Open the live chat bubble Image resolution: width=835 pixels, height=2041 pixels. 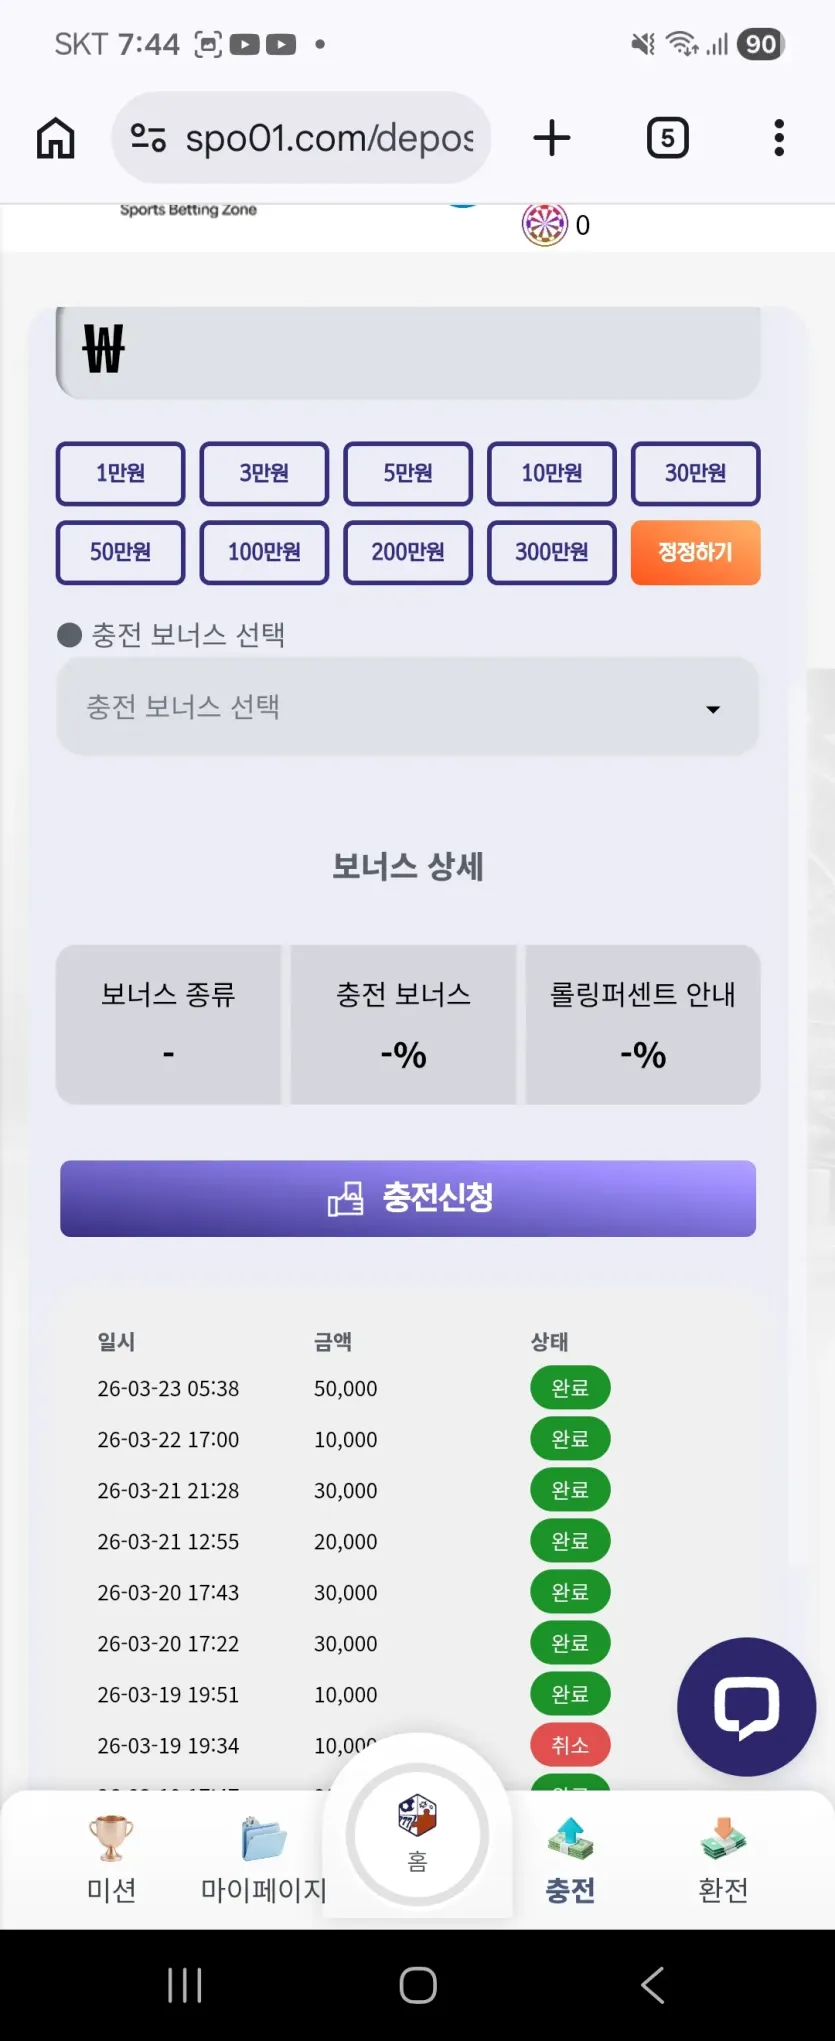point(746,1706)
